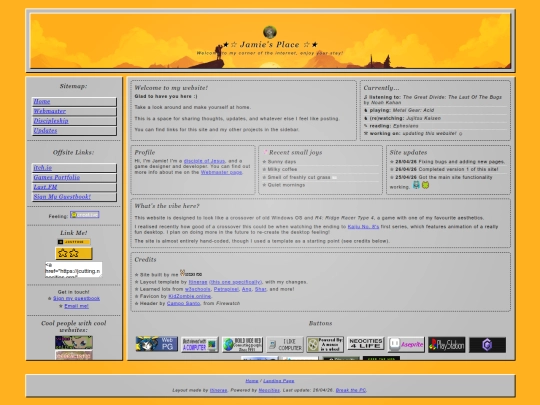Click the Web PG badge button
The height and width of the screenshot is (405, 540).
[157, 344]
